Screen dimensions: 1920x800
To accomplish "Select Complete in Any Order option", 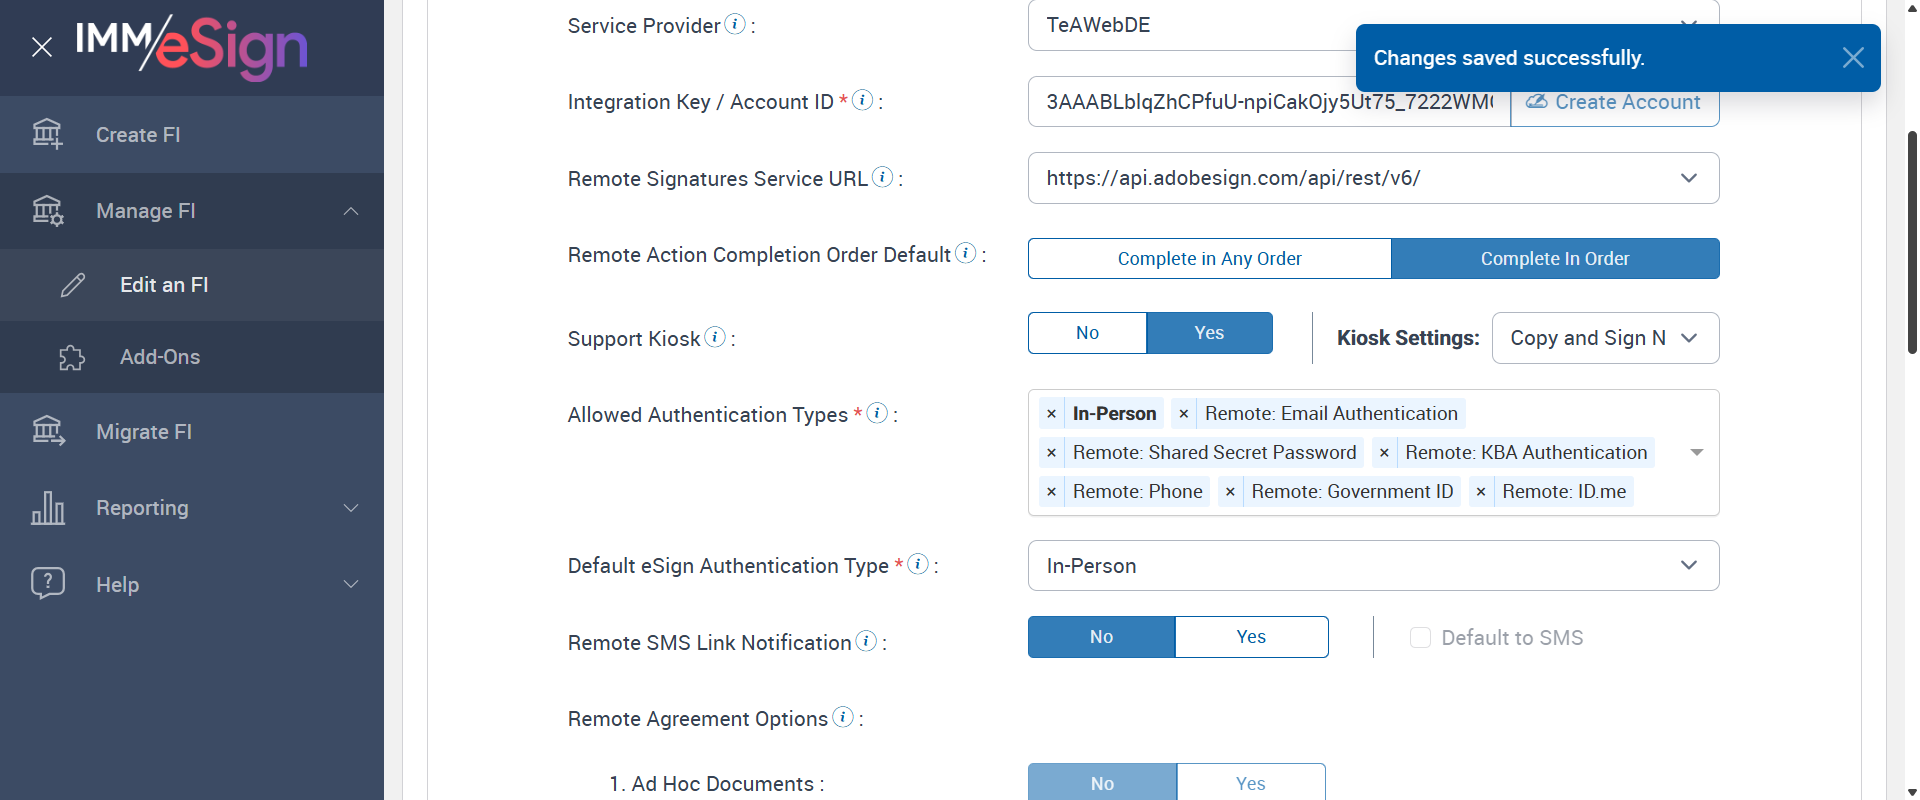I will tap(1209, 259).
